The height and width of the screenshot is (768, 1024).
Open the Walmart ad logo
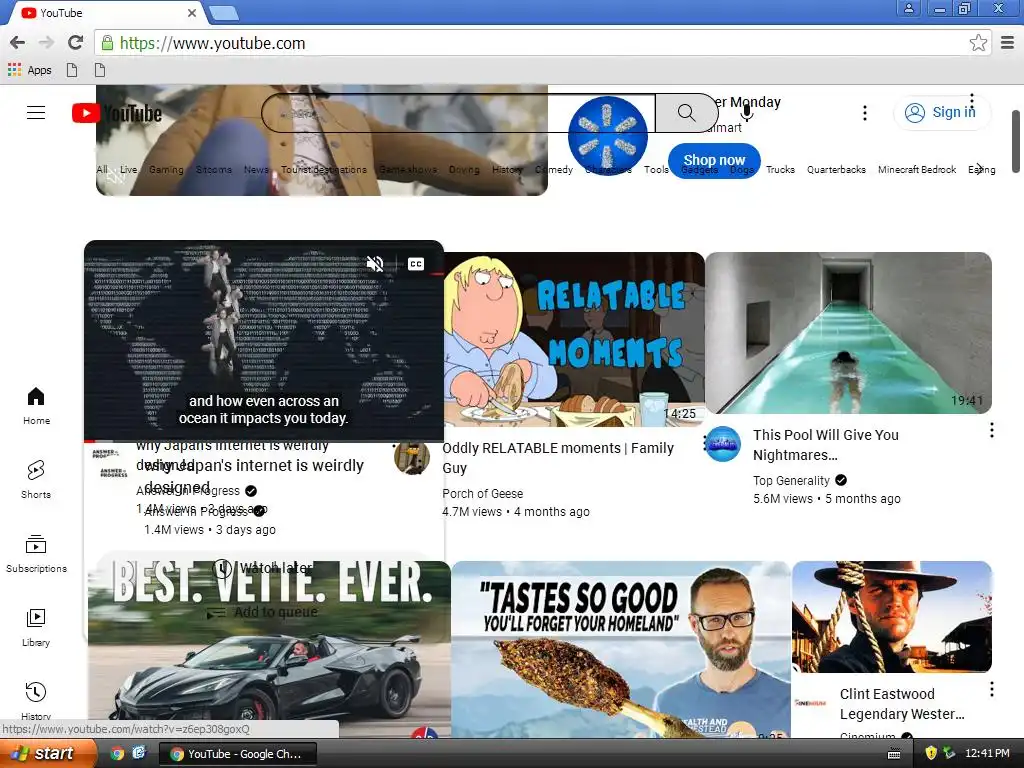(607, 136)
